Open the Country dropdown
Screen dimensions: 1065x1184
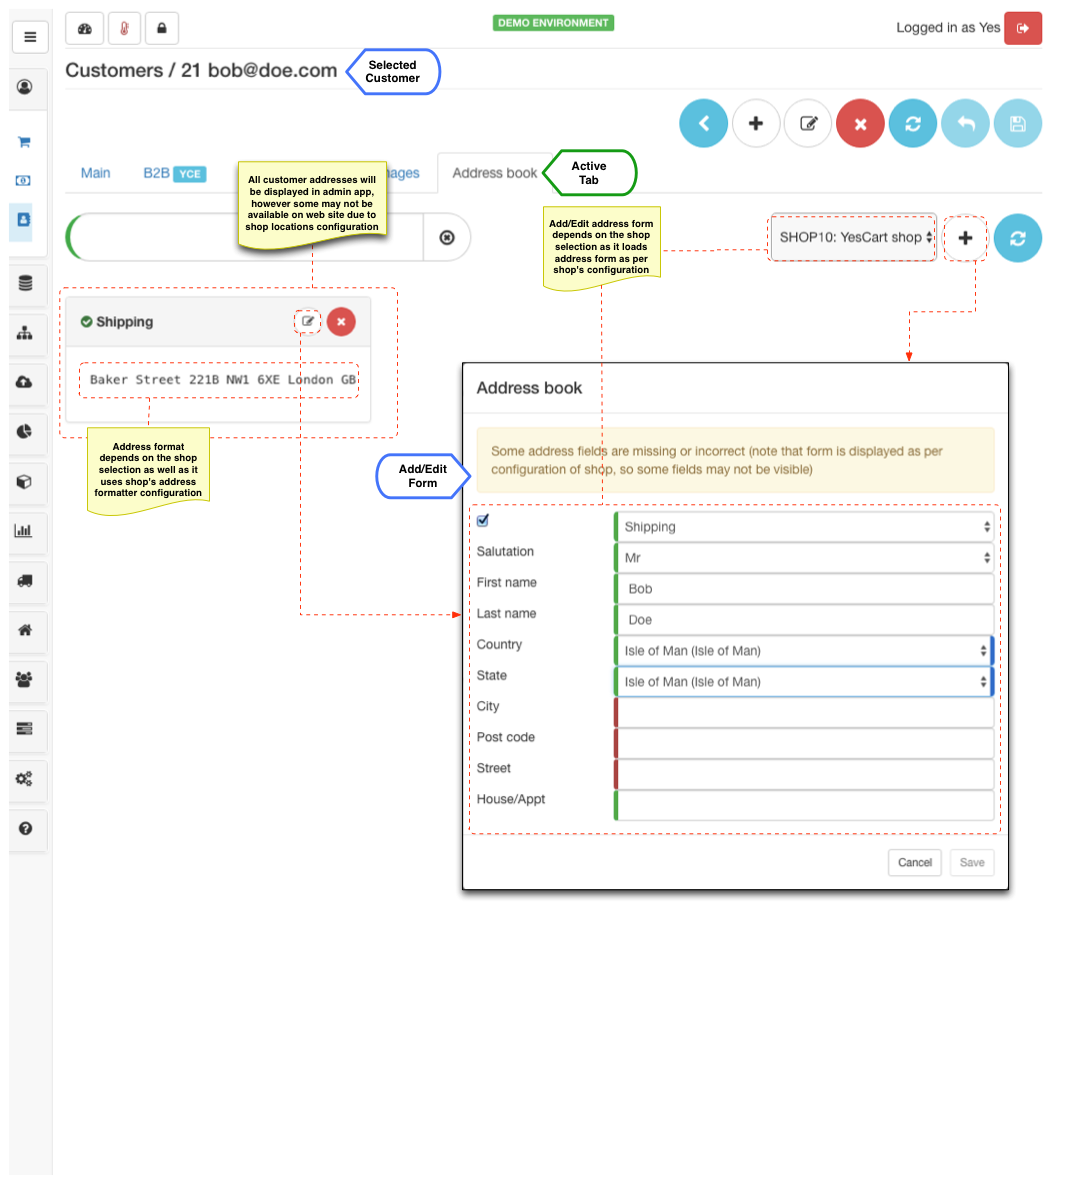(x=804, y=651)
